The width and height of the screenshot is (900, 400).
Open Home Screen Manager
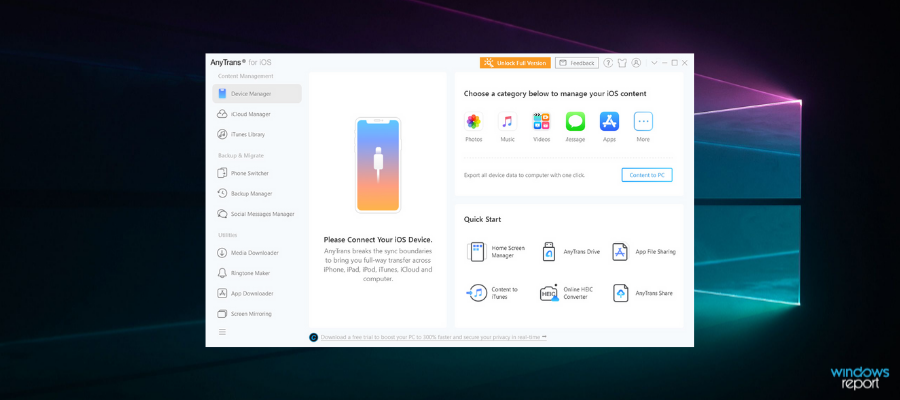pos(496,252)
